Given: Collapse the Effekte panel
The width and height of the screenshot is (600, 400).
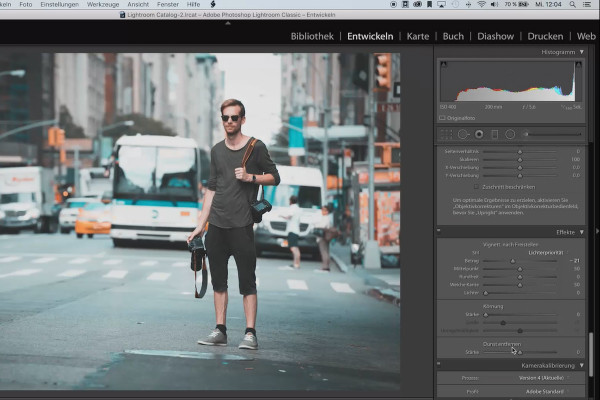Looking at the screenshot, I should pyautogui.click(x=582, y=232).
